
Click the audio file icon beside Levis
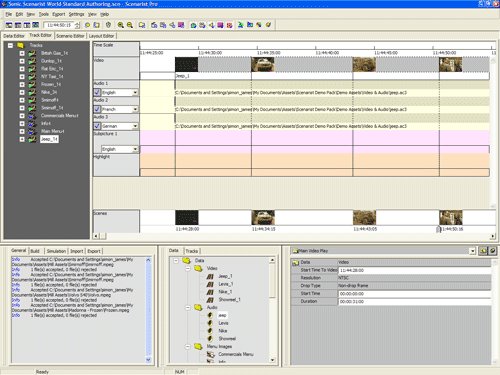(x=210, y=323)
